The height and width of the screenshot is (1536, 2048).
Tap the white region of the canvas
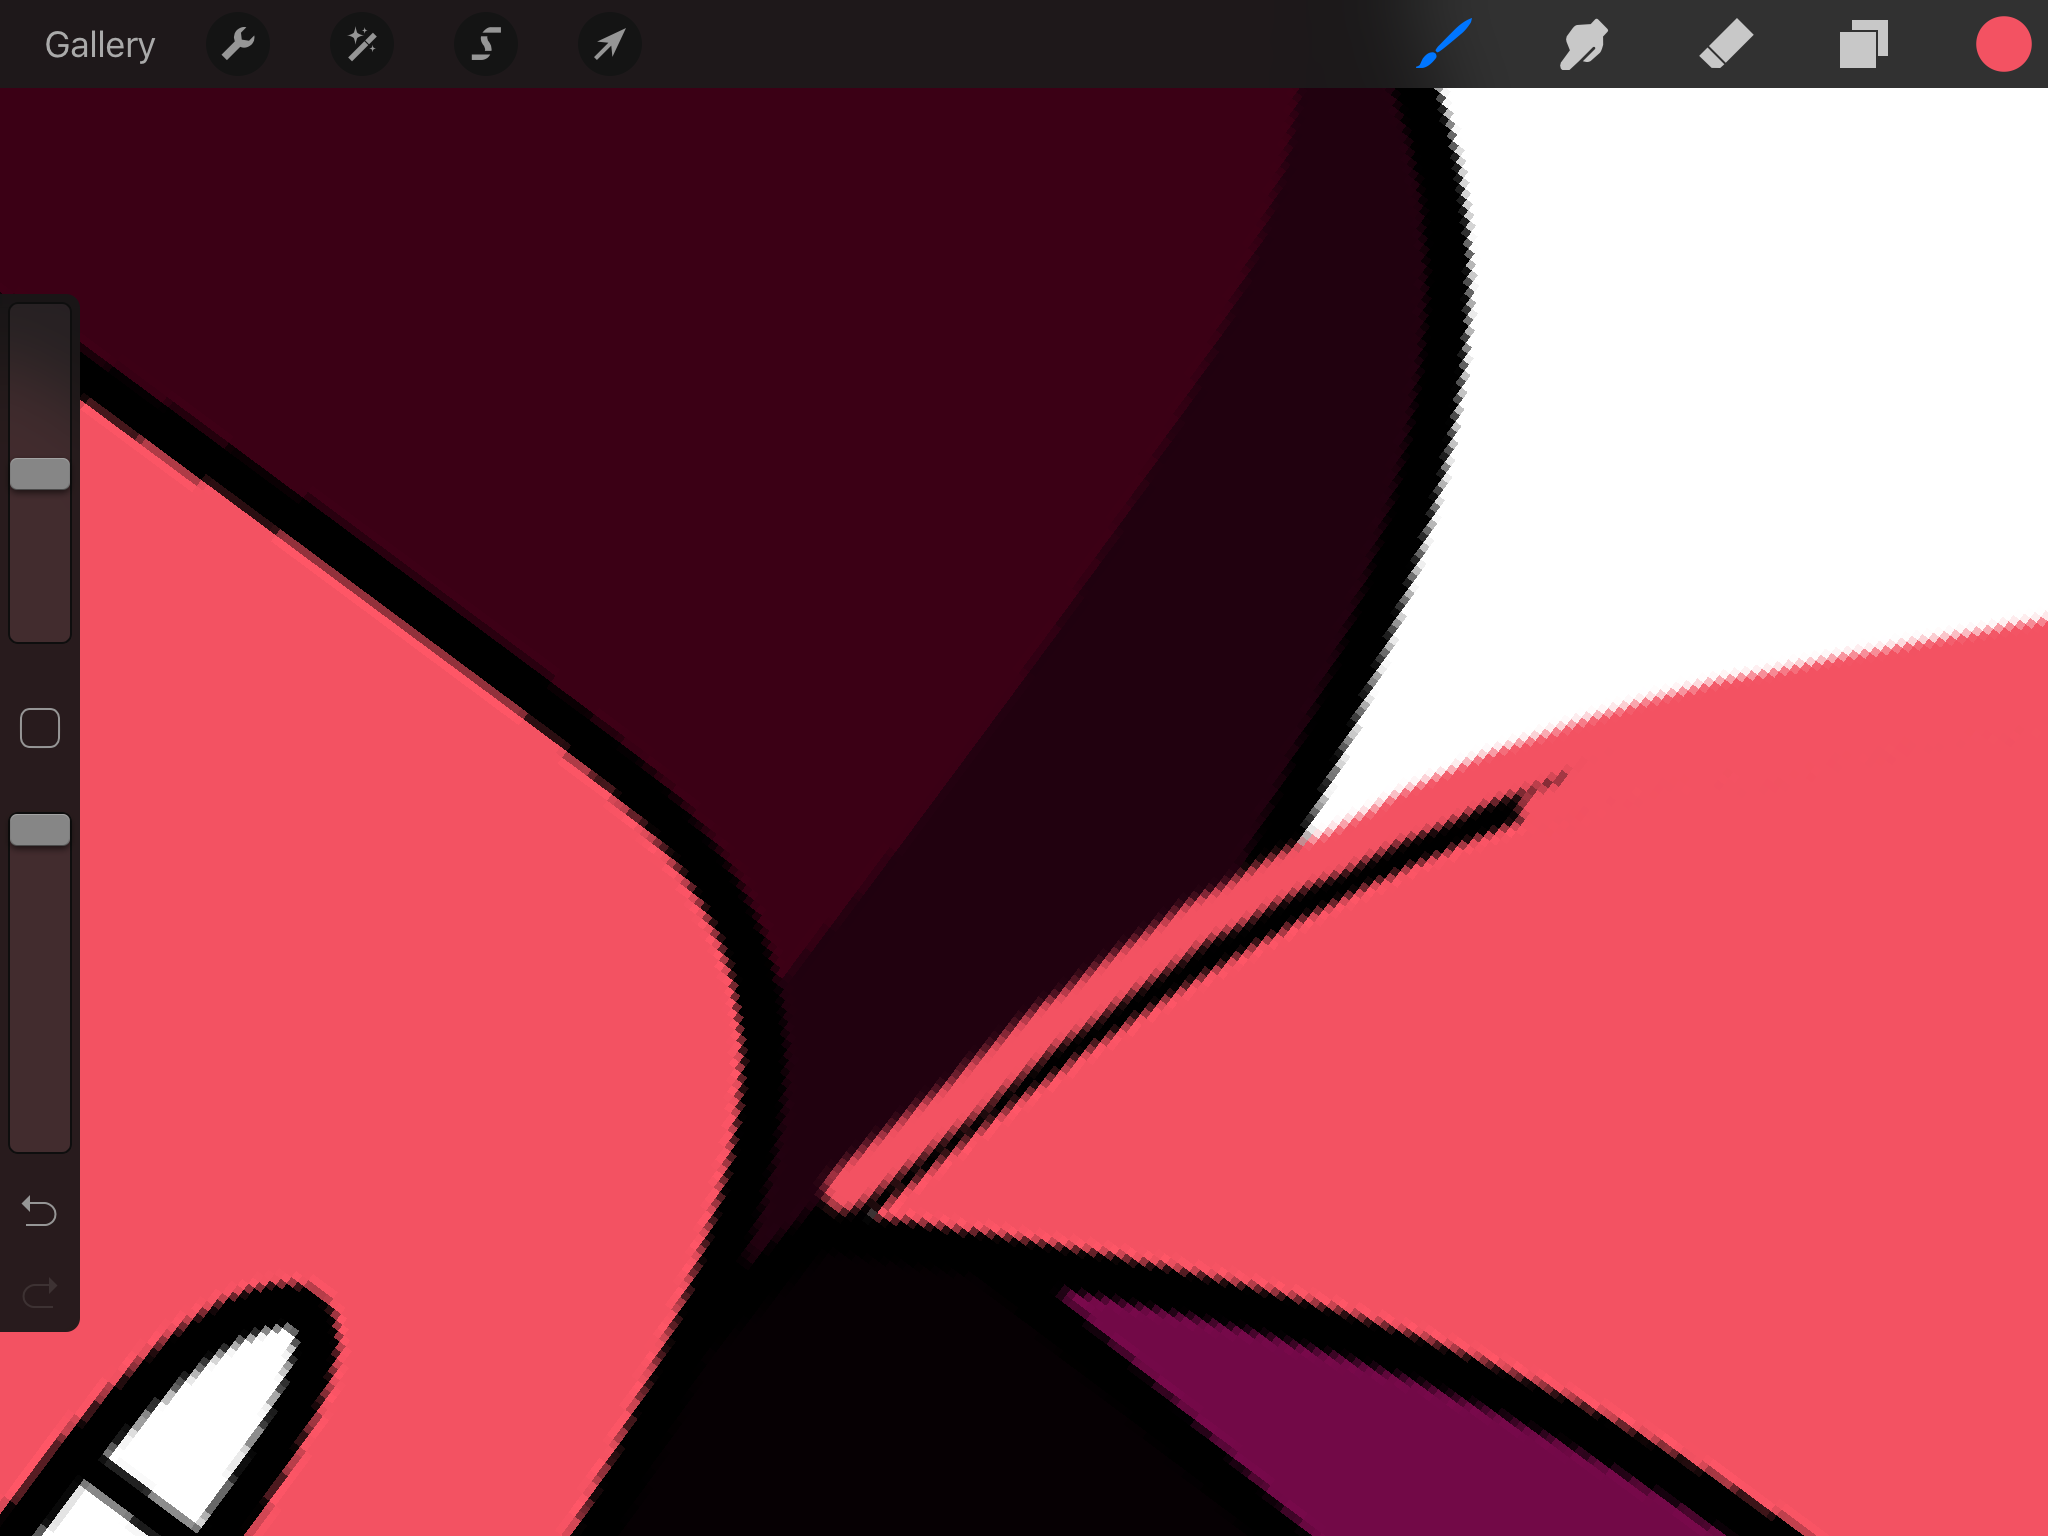point(1750,350)
